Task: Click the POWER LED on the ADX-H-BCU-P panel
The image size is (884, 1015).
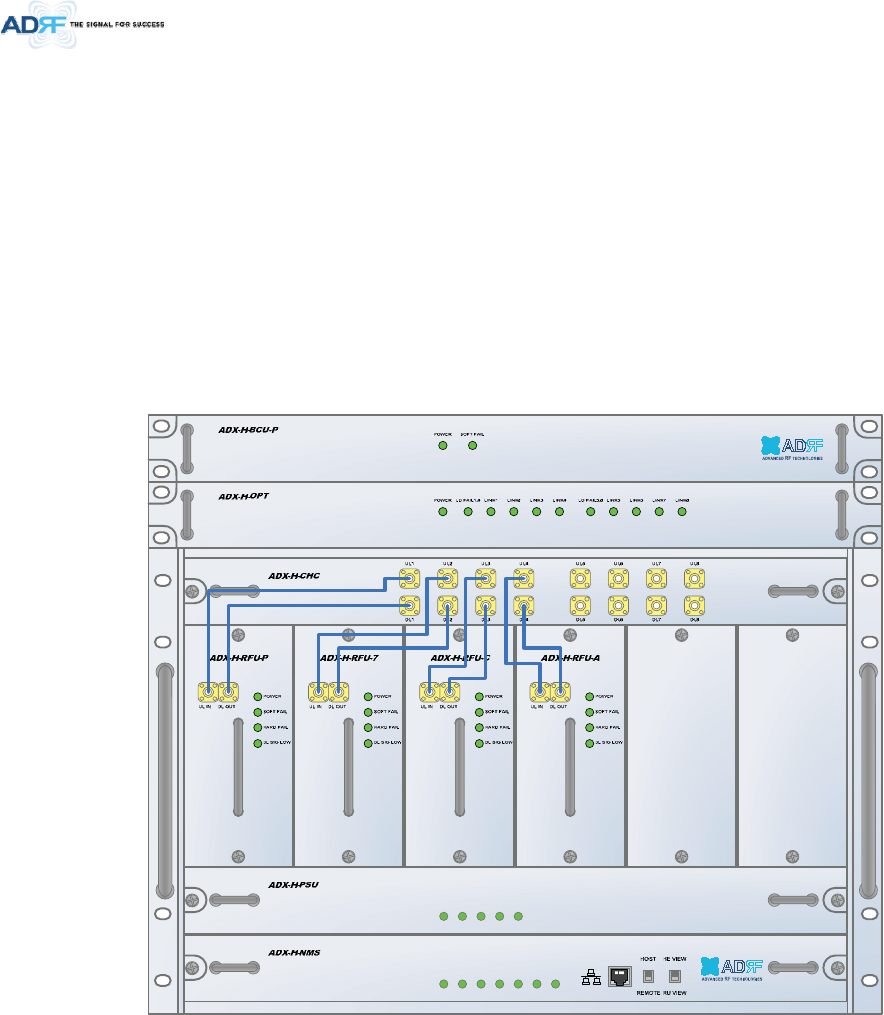Action: coord(443,445)
